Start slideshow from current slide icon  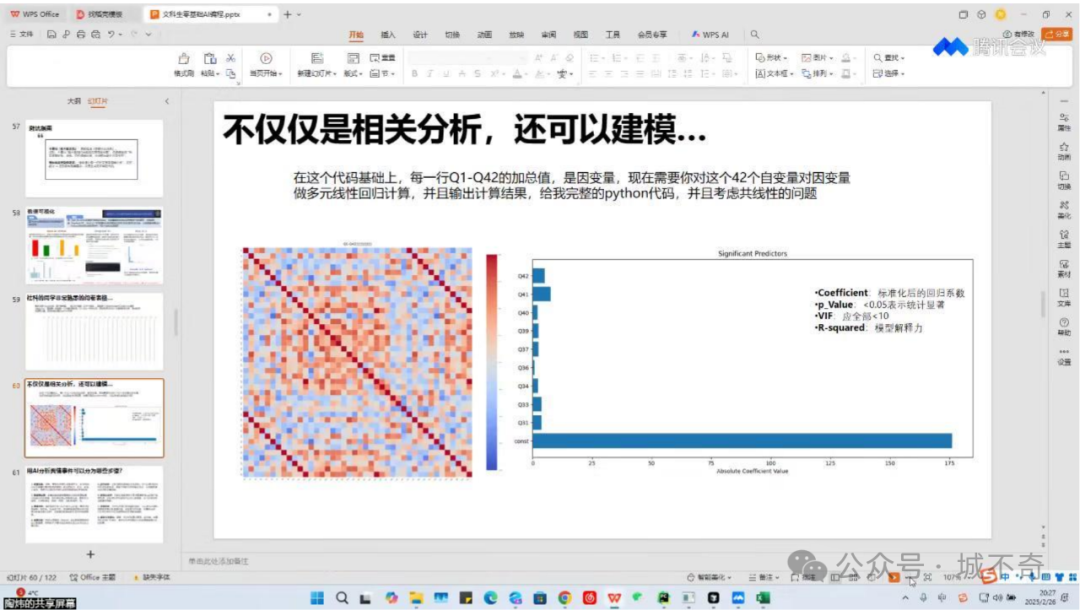(266, 59)
